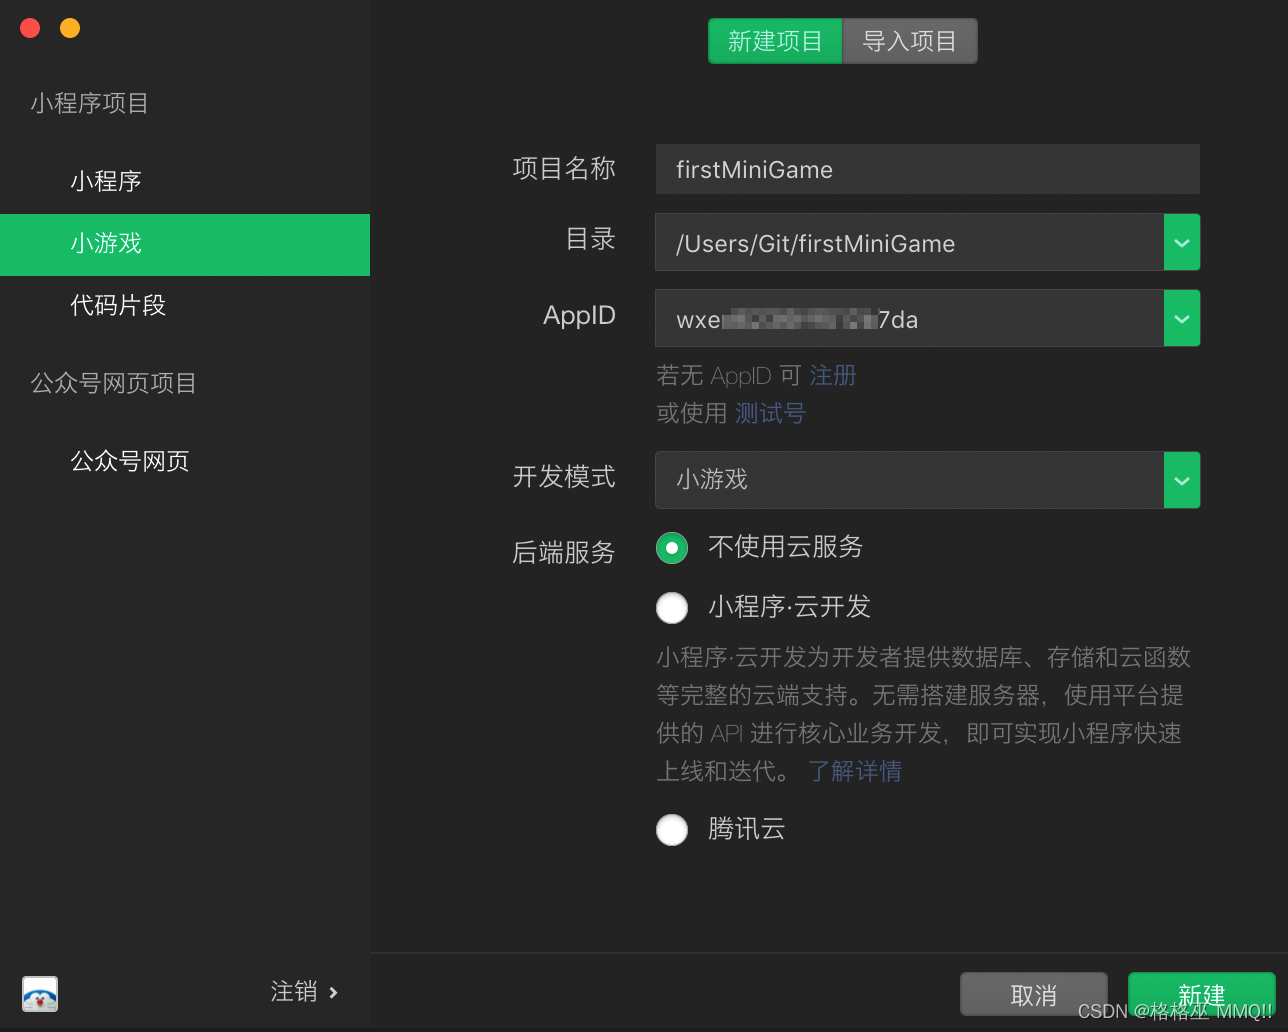Click the 注册 link to register AppID
This screenshot has height=1032, width=1288.
(833, 375)
